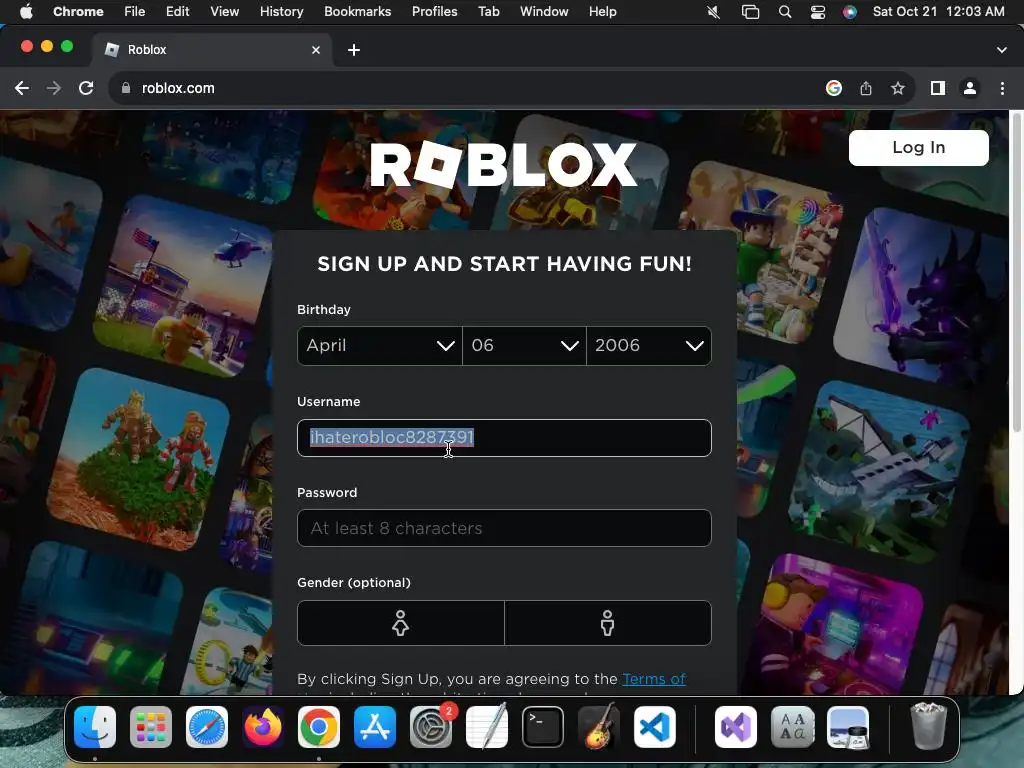This screenshot has width=1024, height=768.
Task: Open Font Book from the Dock
Action: (x=792, y=727)
